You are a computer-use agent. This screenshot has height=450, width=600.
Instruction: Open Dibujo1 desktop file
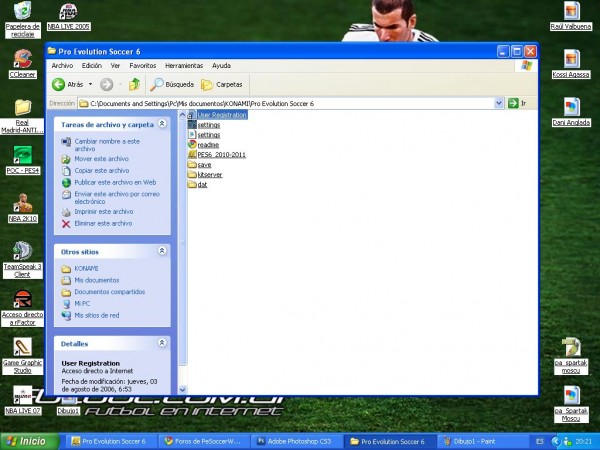coord(68,406)
